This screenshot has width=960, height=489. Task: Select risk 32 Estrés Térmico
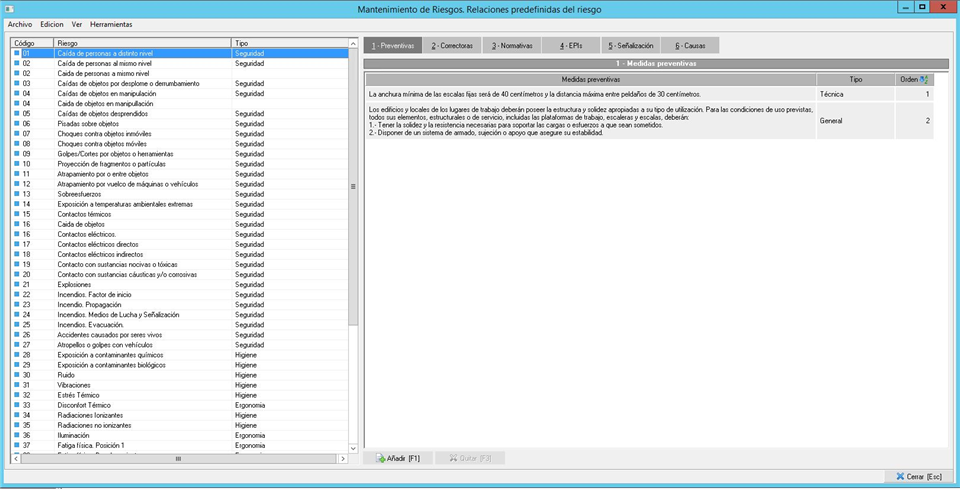tap(180, 395)
